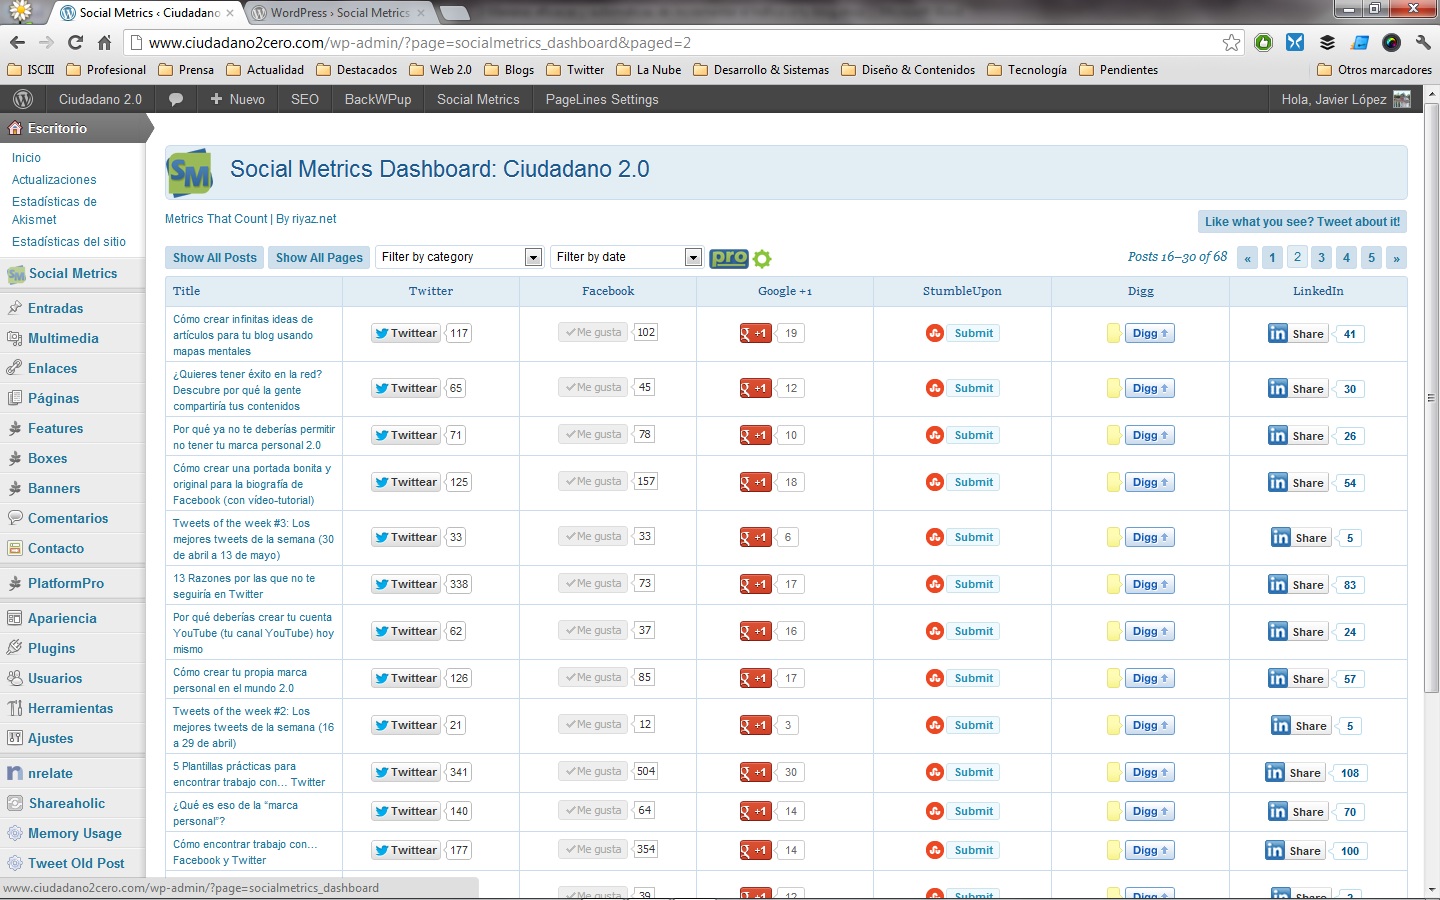The width and height of the screenshot is (1440, 900).
Task: Open Chrome wrench settings menu
Action: (1423, 42)
